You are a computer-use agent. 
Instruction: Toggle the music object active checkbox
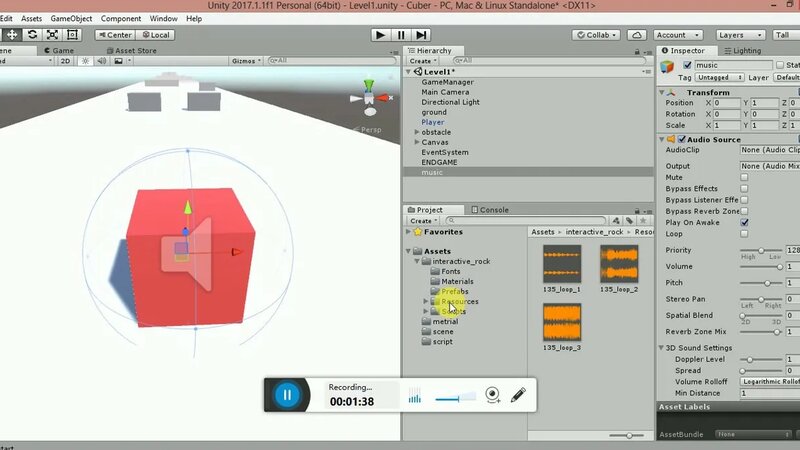[687, 65]
